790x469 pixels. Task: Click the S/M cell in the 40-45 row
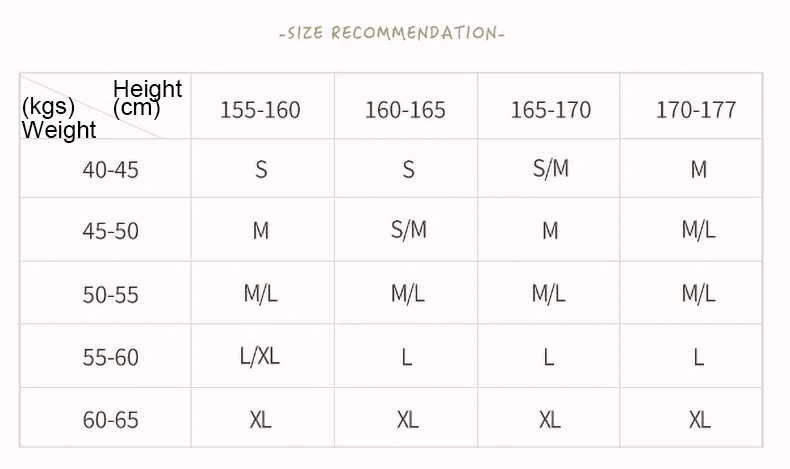(x=551, y=168)
